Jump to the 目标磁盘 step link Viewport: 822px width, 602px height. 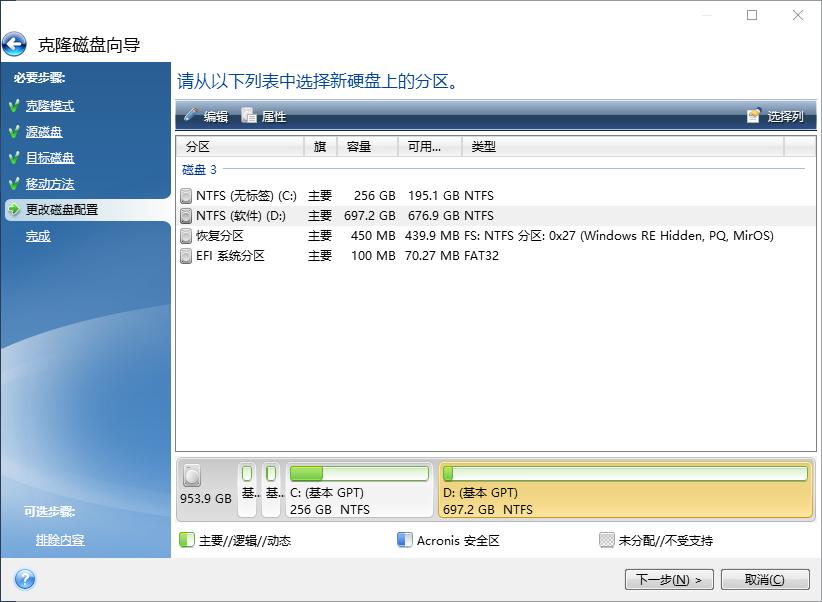point(52,158)
